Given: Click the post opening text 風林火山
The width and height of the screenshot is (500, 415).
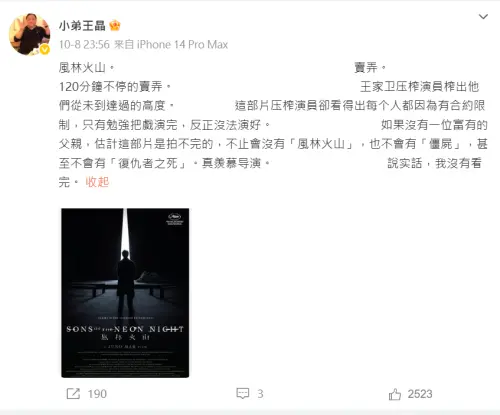Looking at the screenshot, I should pyautogui.click(x=82, y=68).
